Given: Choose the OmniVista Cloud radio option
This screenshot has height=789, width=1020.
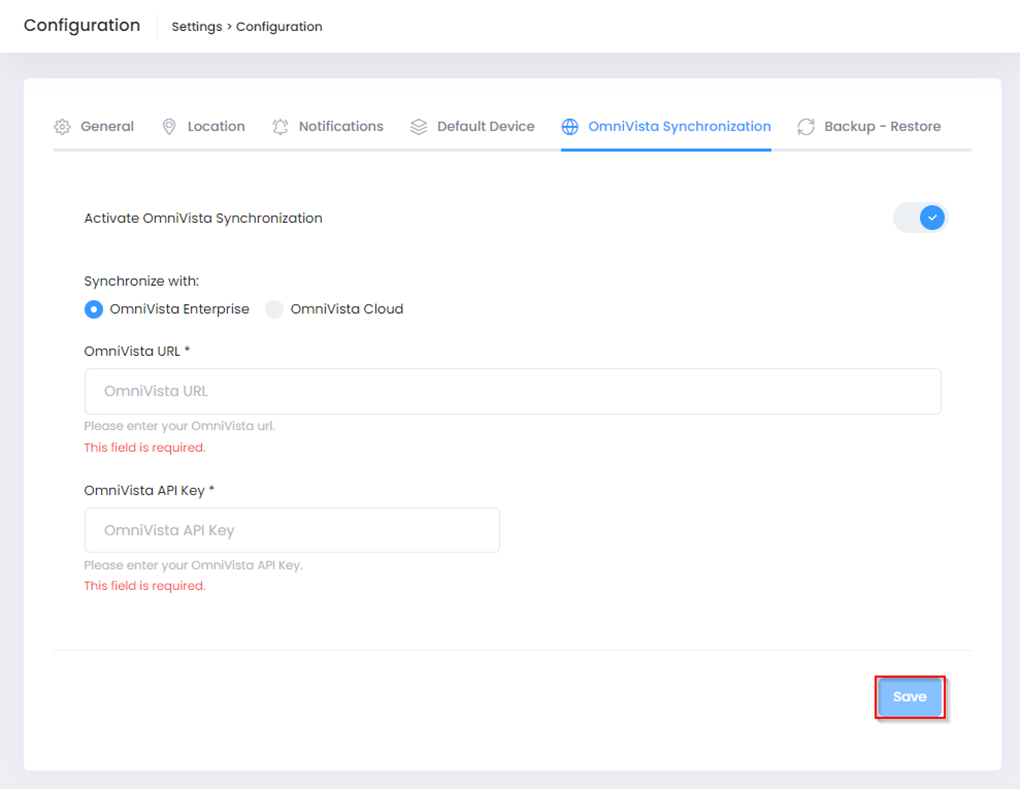Looking at the screenshot, I should (x=274, y=309).
